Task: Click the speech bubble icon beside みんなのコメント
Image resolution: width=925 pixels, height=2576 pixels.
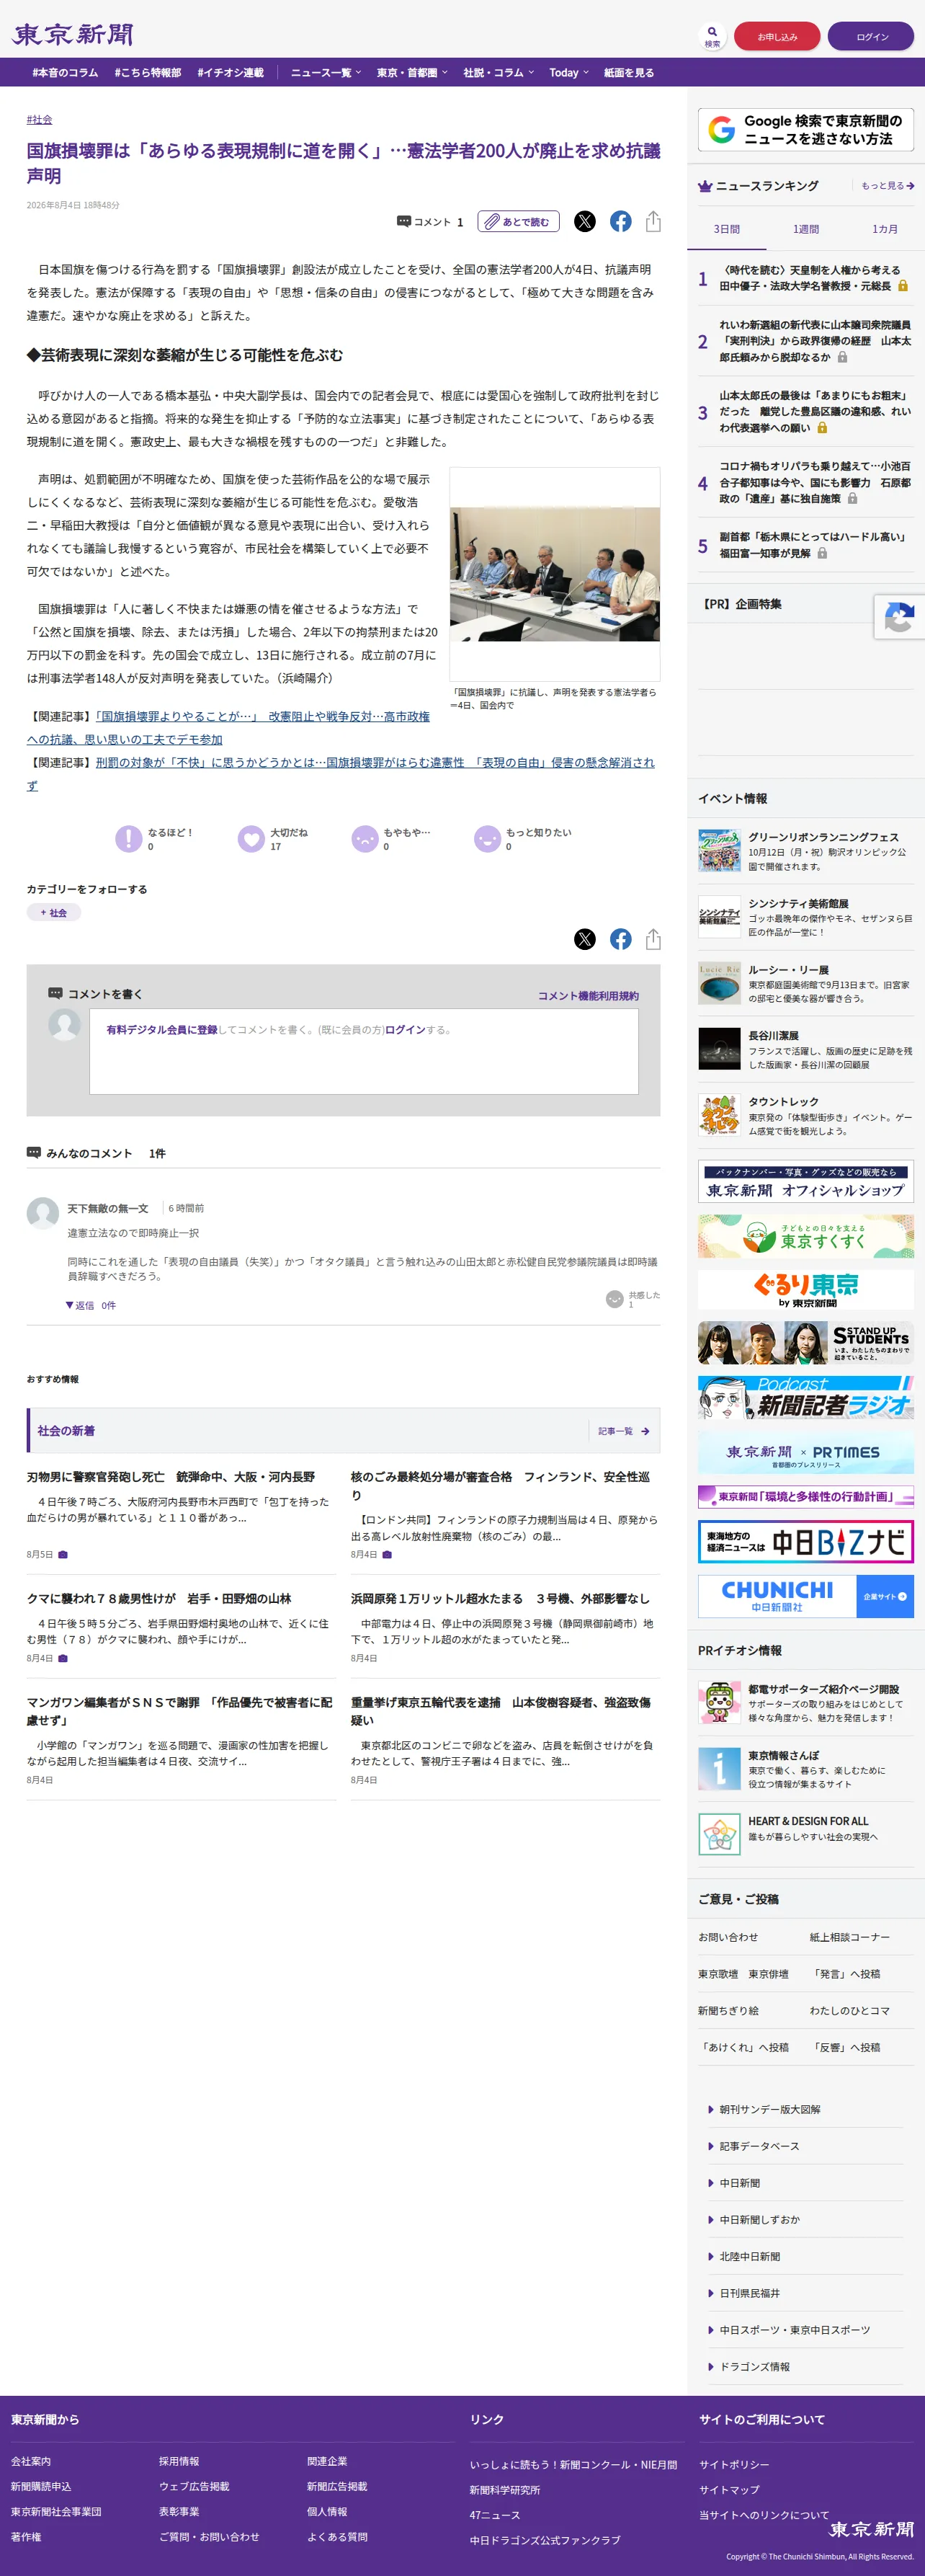Action: coord(34,1152)
